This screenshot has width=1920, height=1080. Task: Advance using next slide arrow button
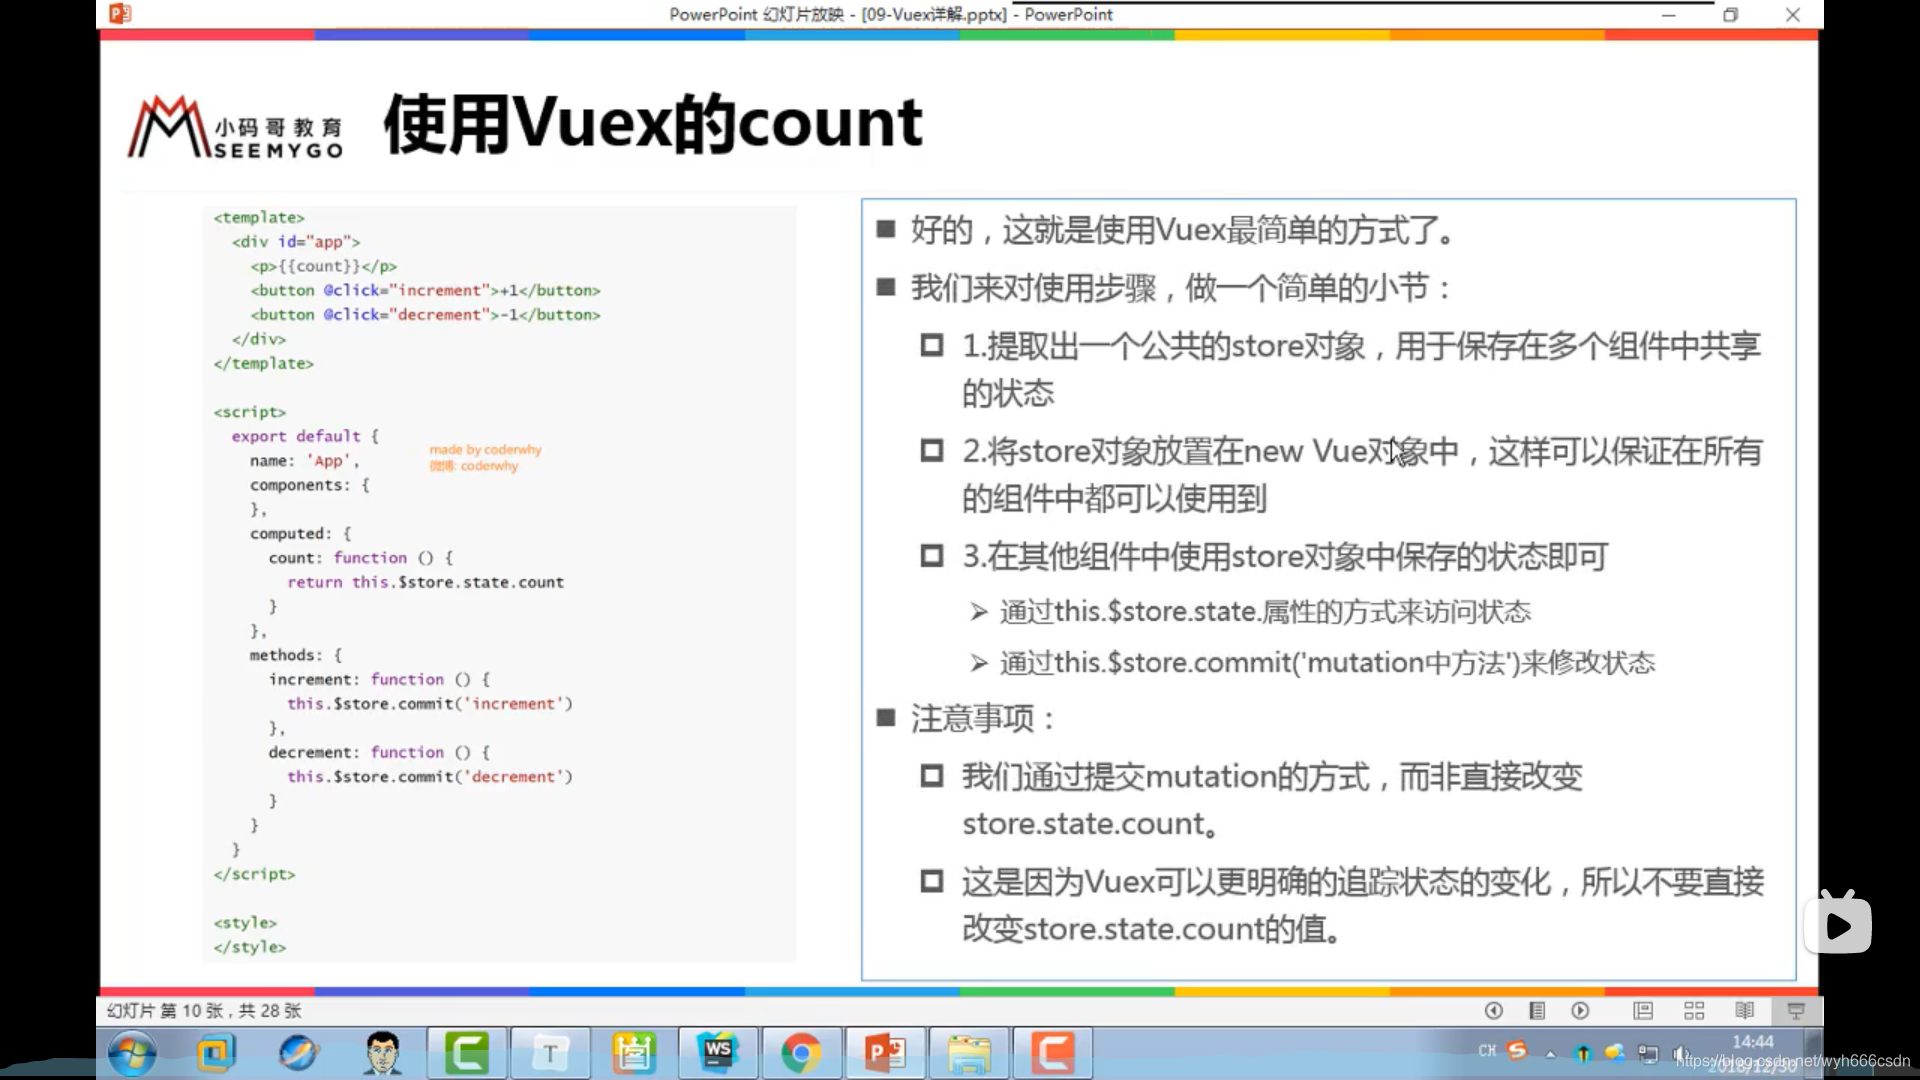1580,1011
